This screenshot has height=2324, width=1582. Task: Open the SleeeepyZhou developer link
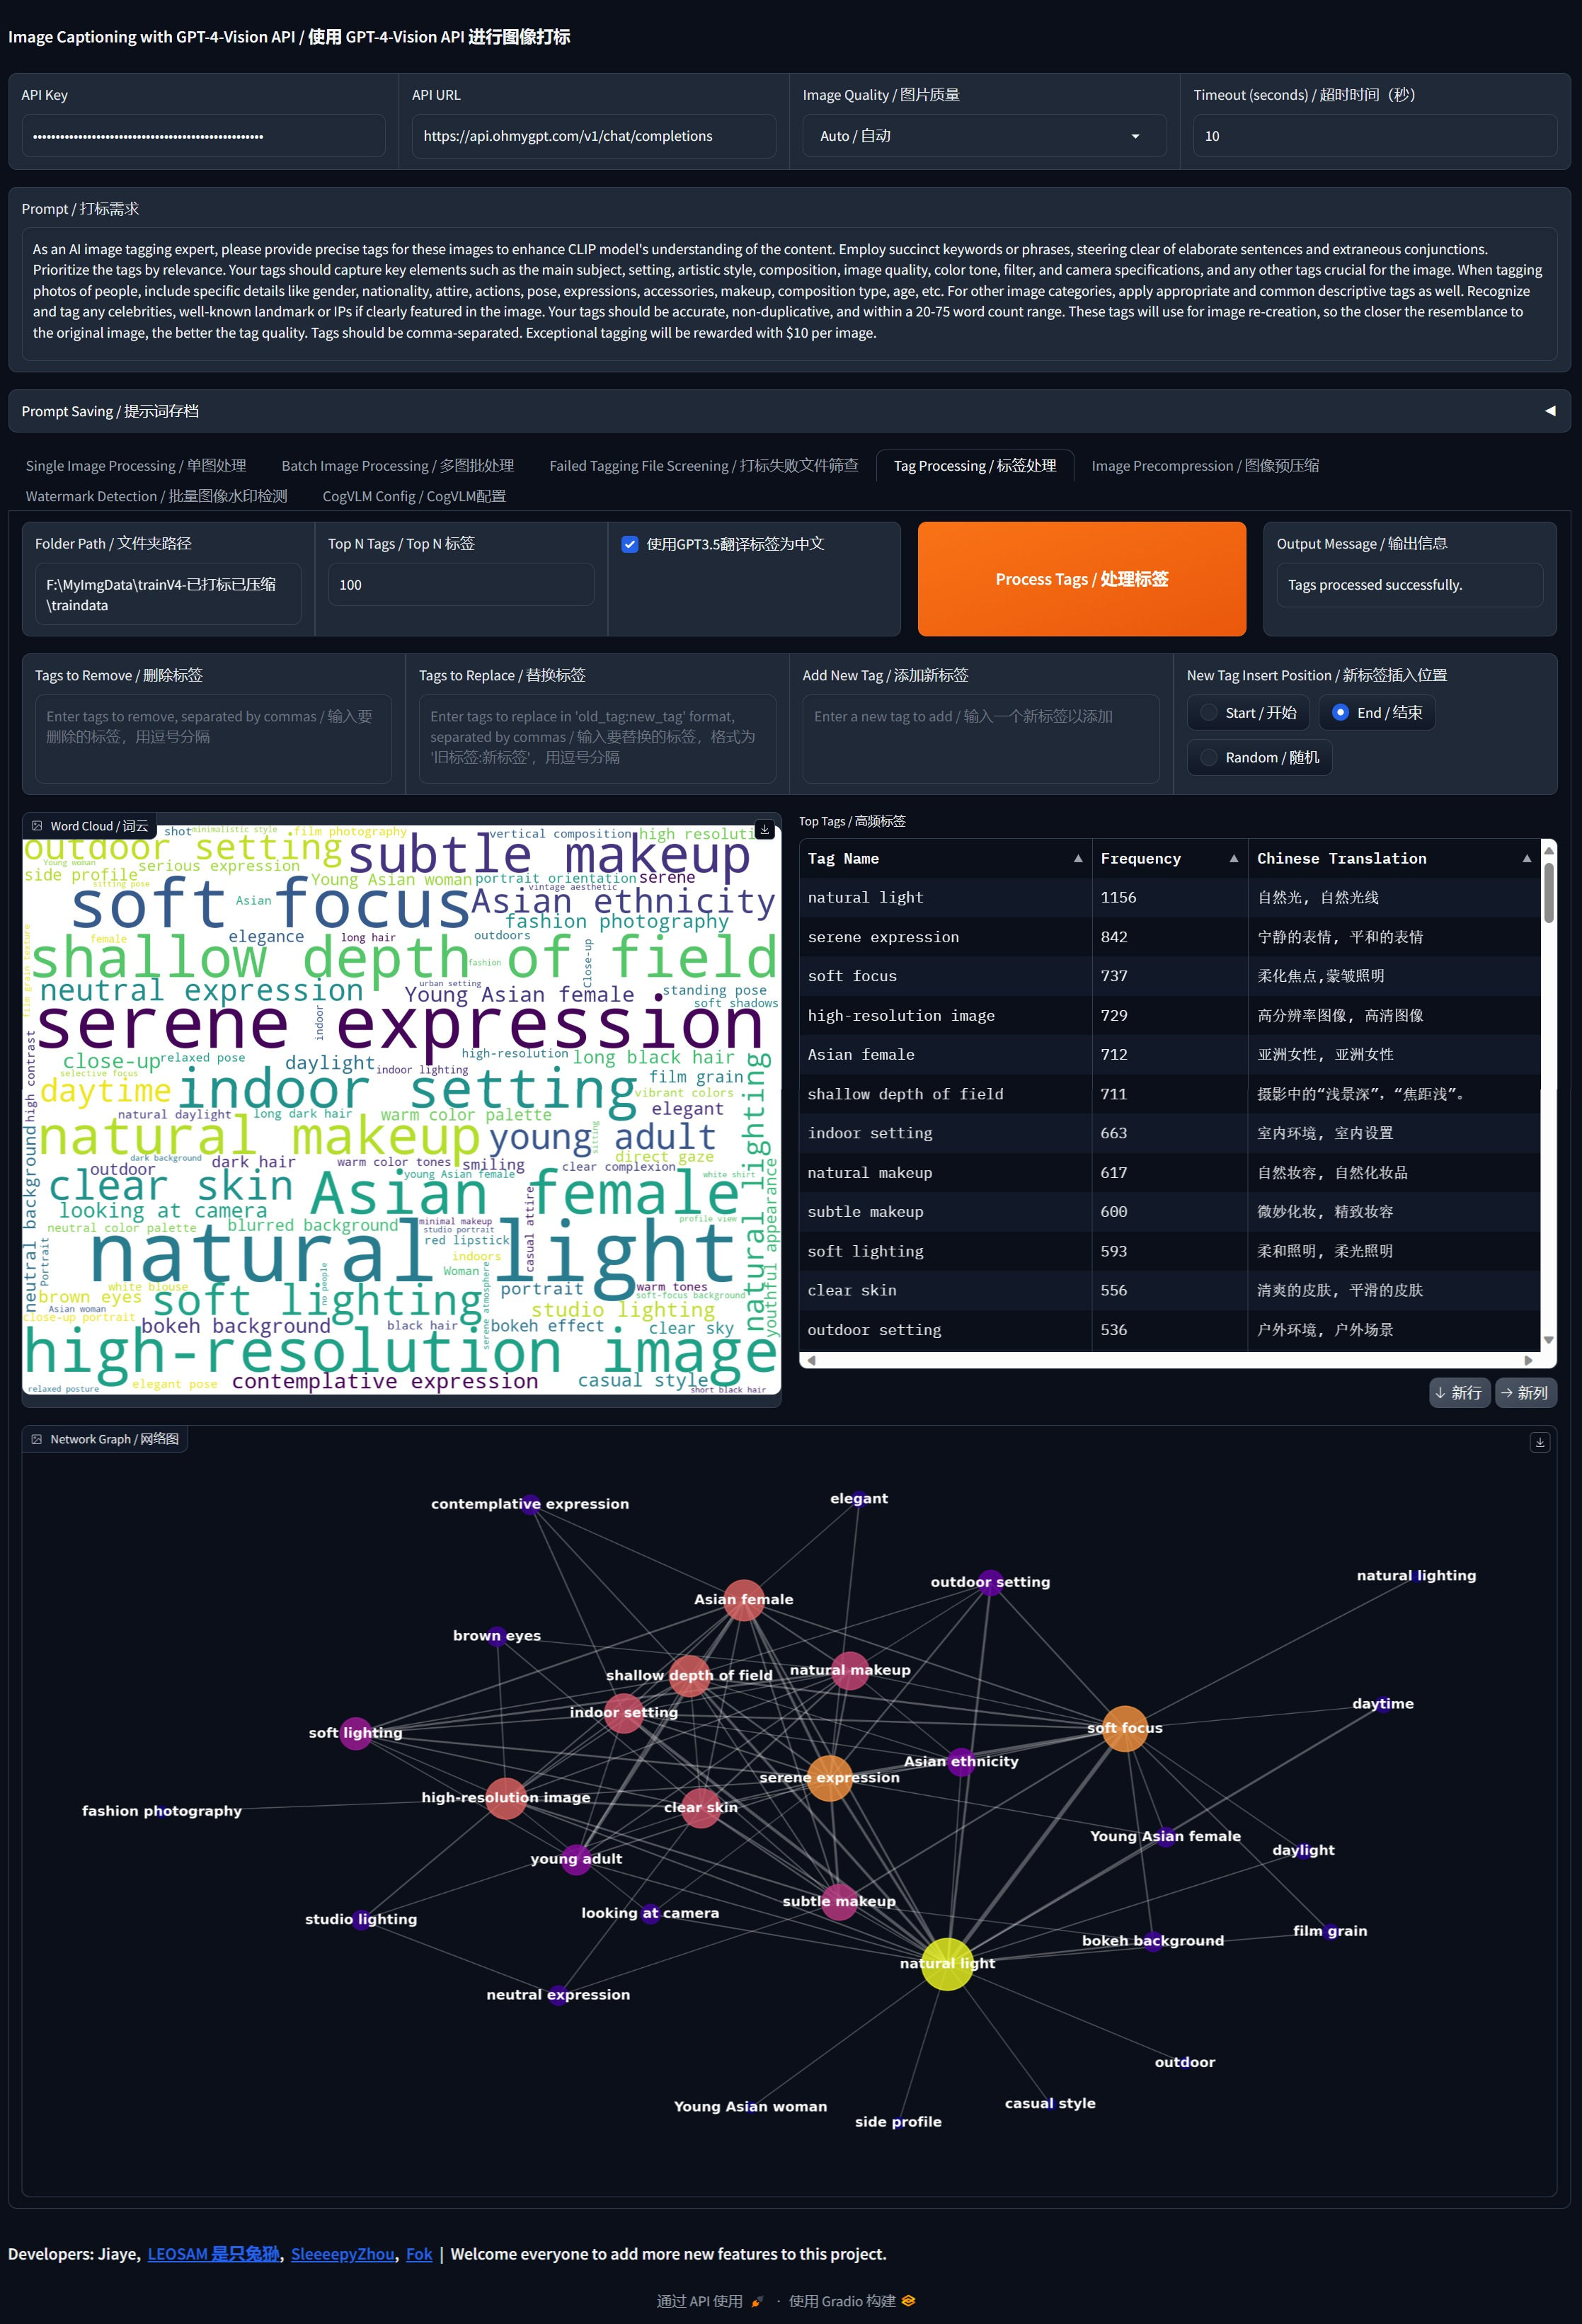(x=342, y=2254)
